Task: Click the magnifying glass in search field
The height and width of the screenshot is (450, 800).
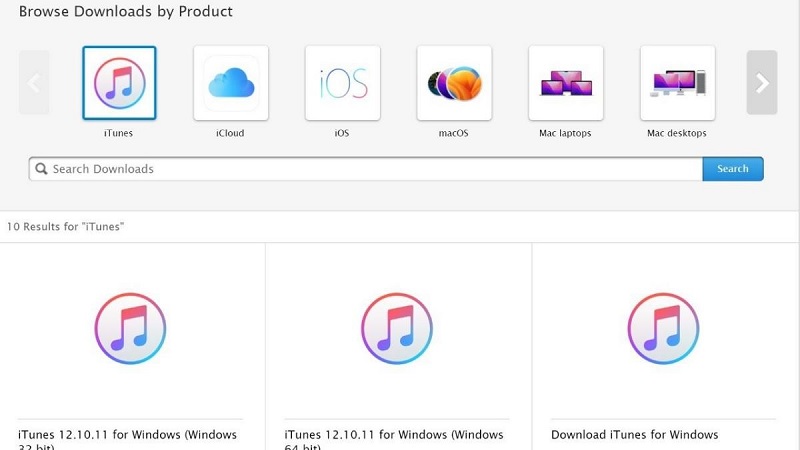Action: [41, 169]
